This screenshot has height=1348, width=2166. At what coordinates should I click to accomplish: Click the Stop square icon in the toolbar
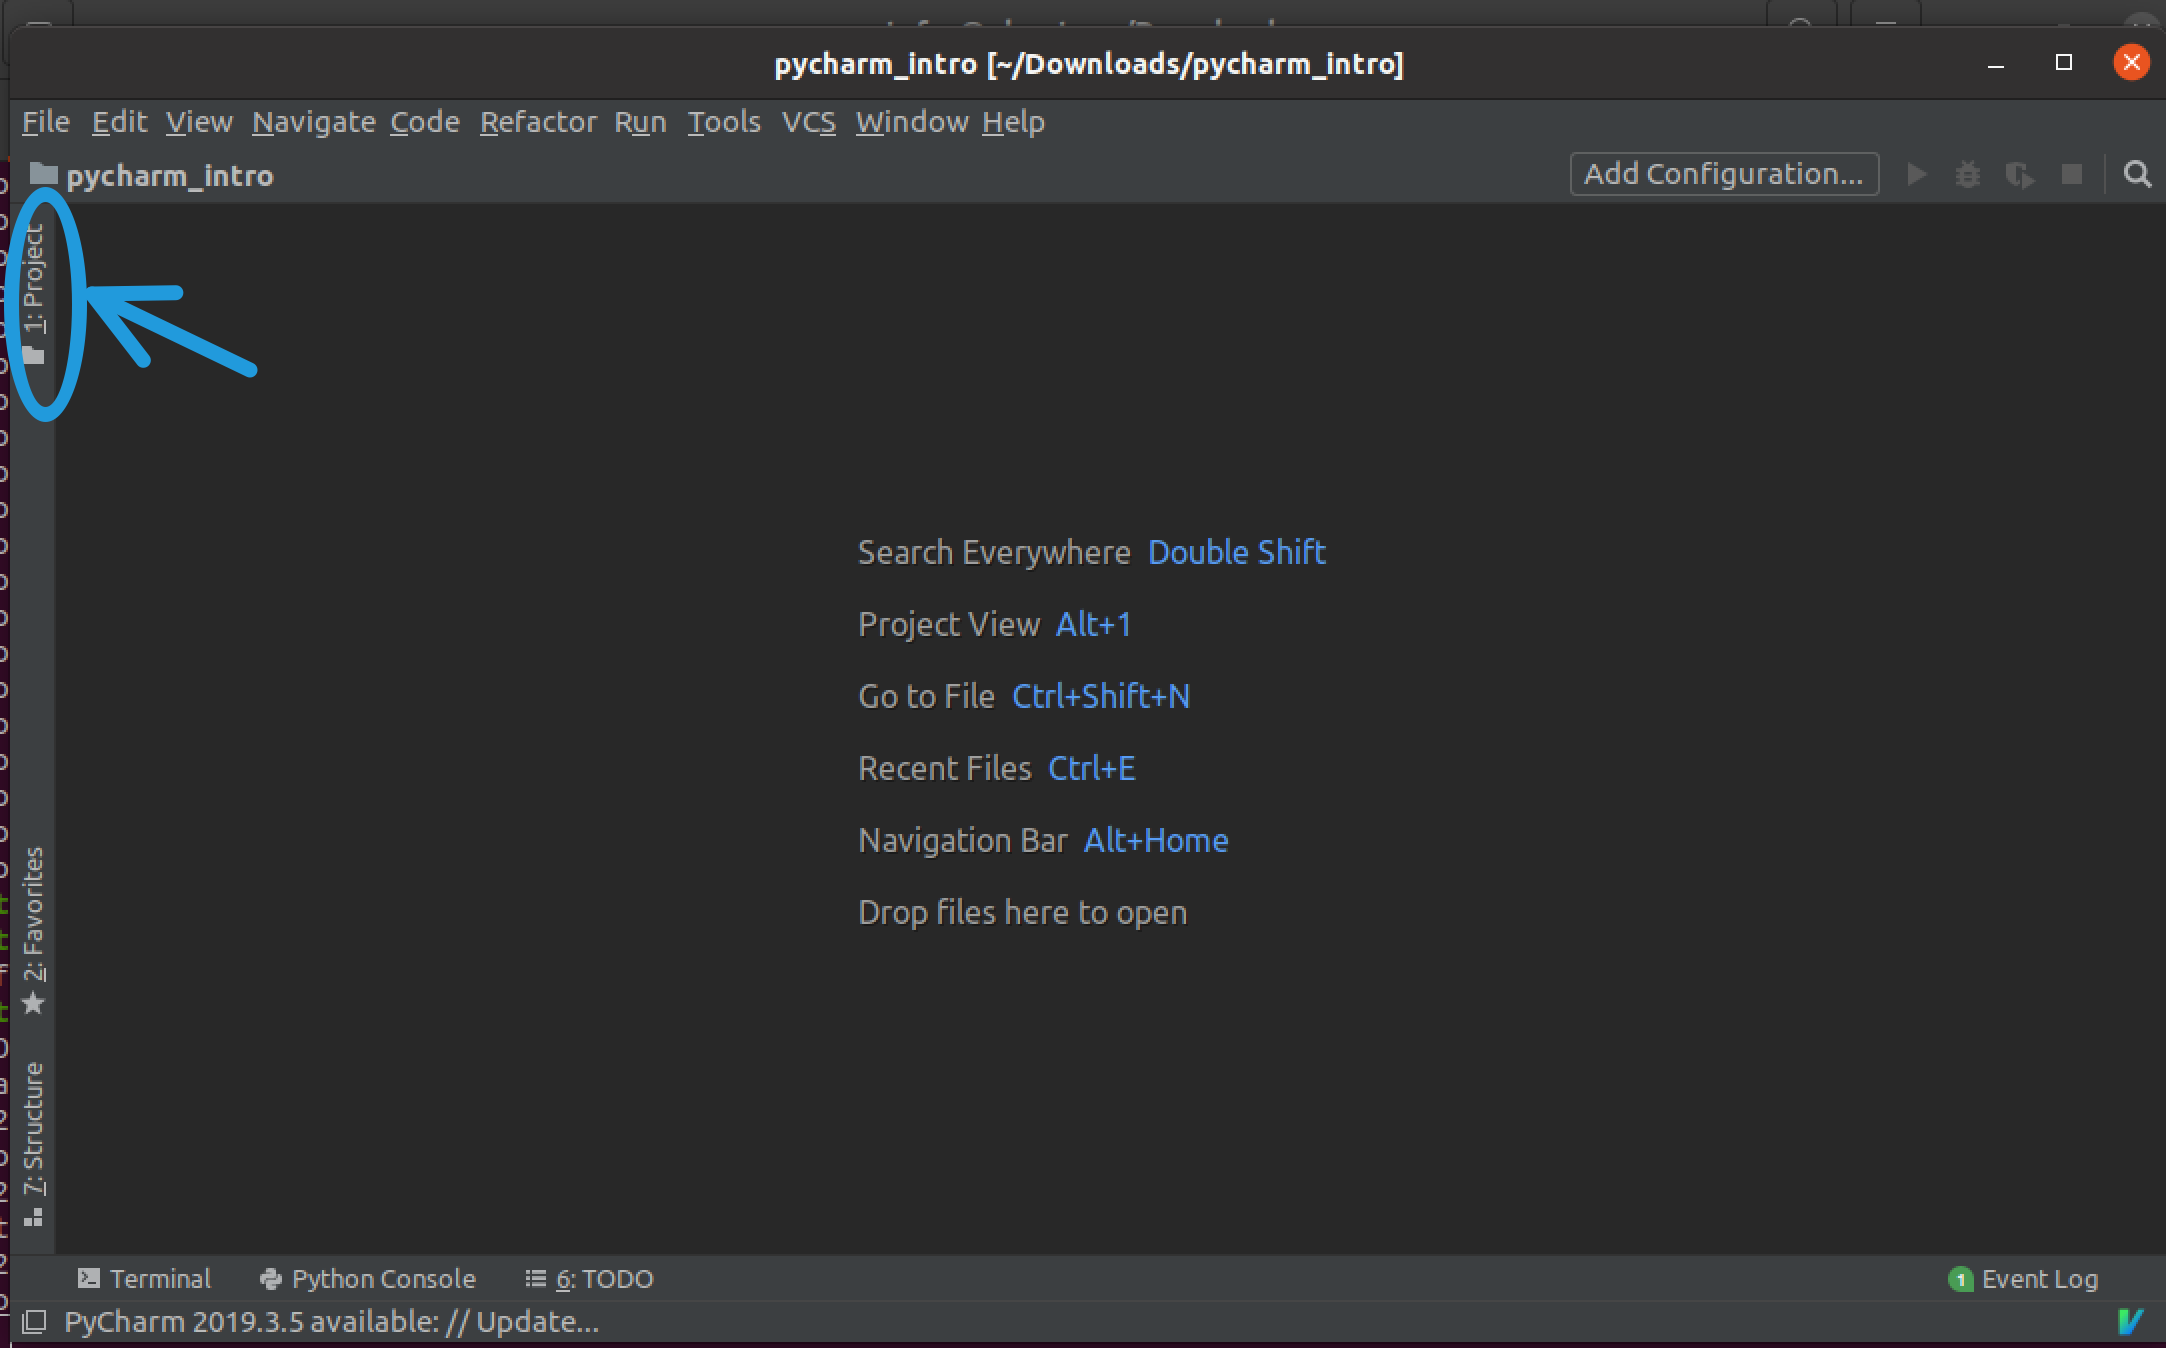coord(2070,174)
